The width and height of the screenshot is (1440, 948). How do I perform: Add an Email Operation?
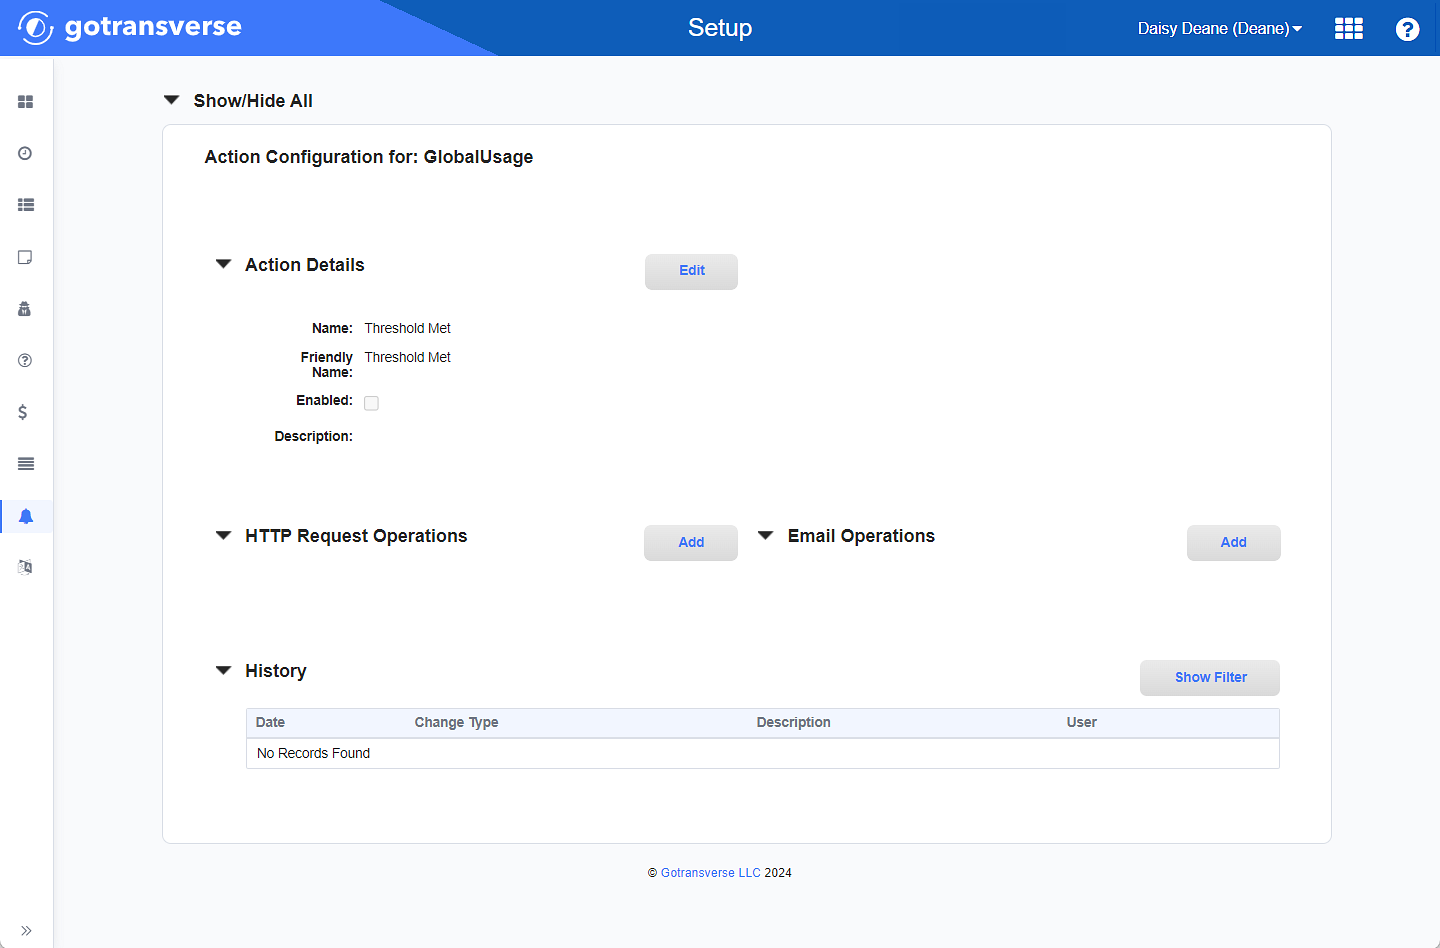pyautogui.click(x=1233, y=542)
